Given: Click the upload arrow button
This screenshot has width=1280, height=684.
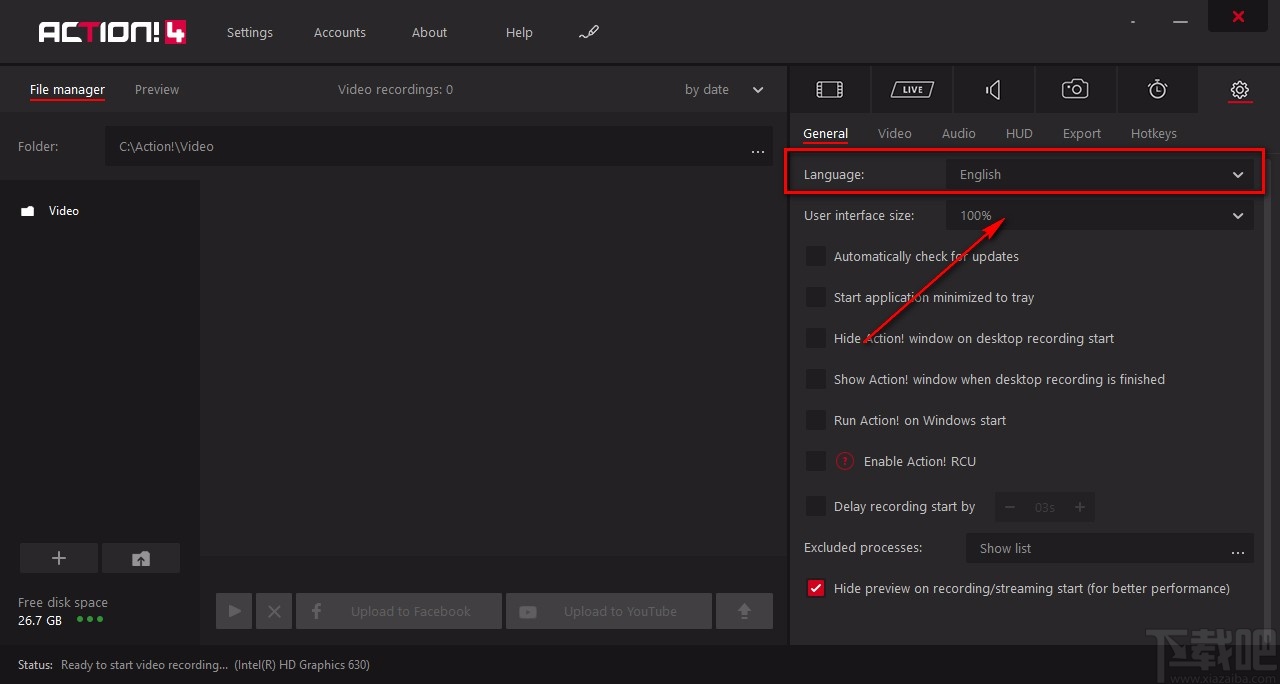Looking at the screenshot, I should coord(744,611).
